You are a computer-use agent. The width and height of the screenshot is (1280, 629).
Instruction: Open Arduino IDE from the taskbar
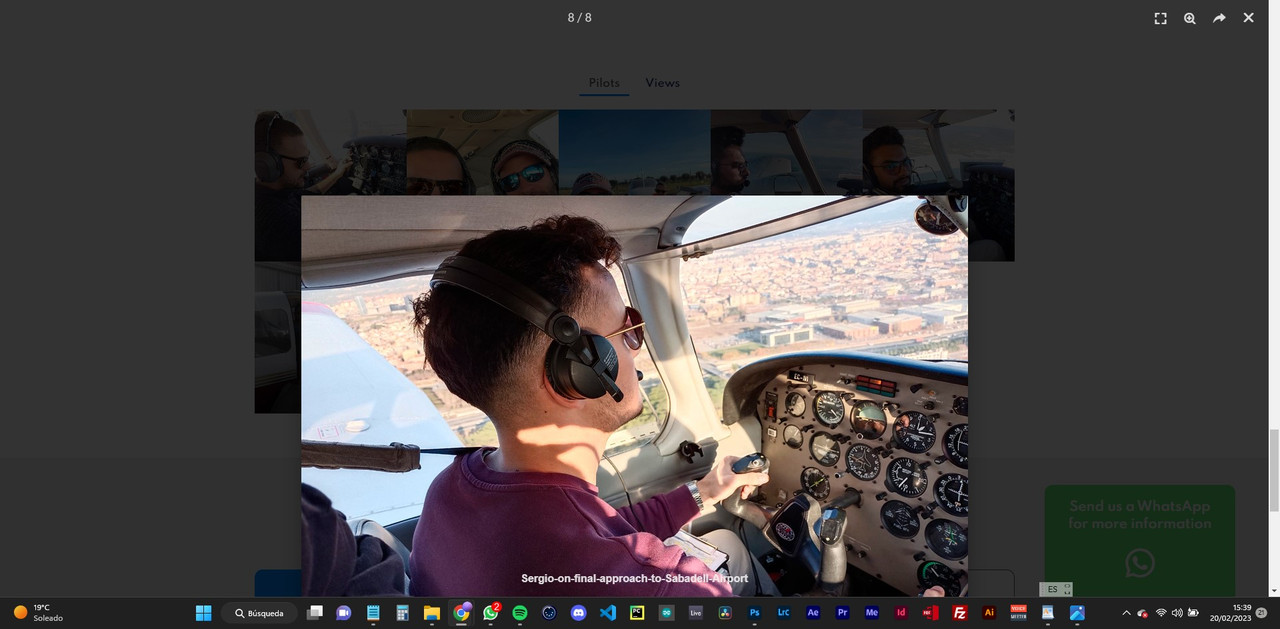(666, 613)
